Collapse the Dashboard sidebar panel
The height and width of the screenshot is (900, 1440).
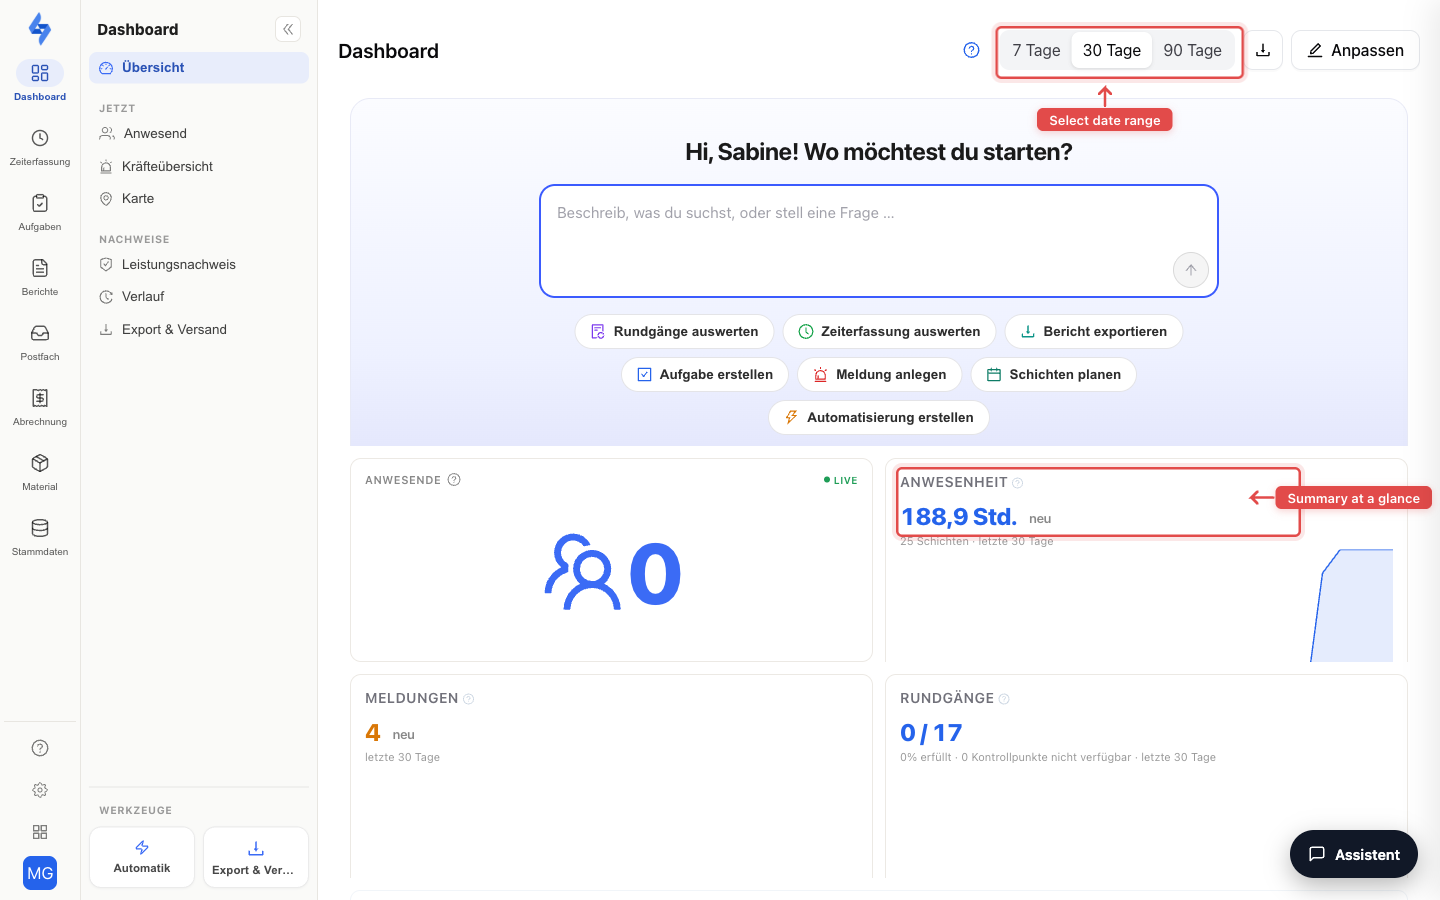[x=288, y=29]
